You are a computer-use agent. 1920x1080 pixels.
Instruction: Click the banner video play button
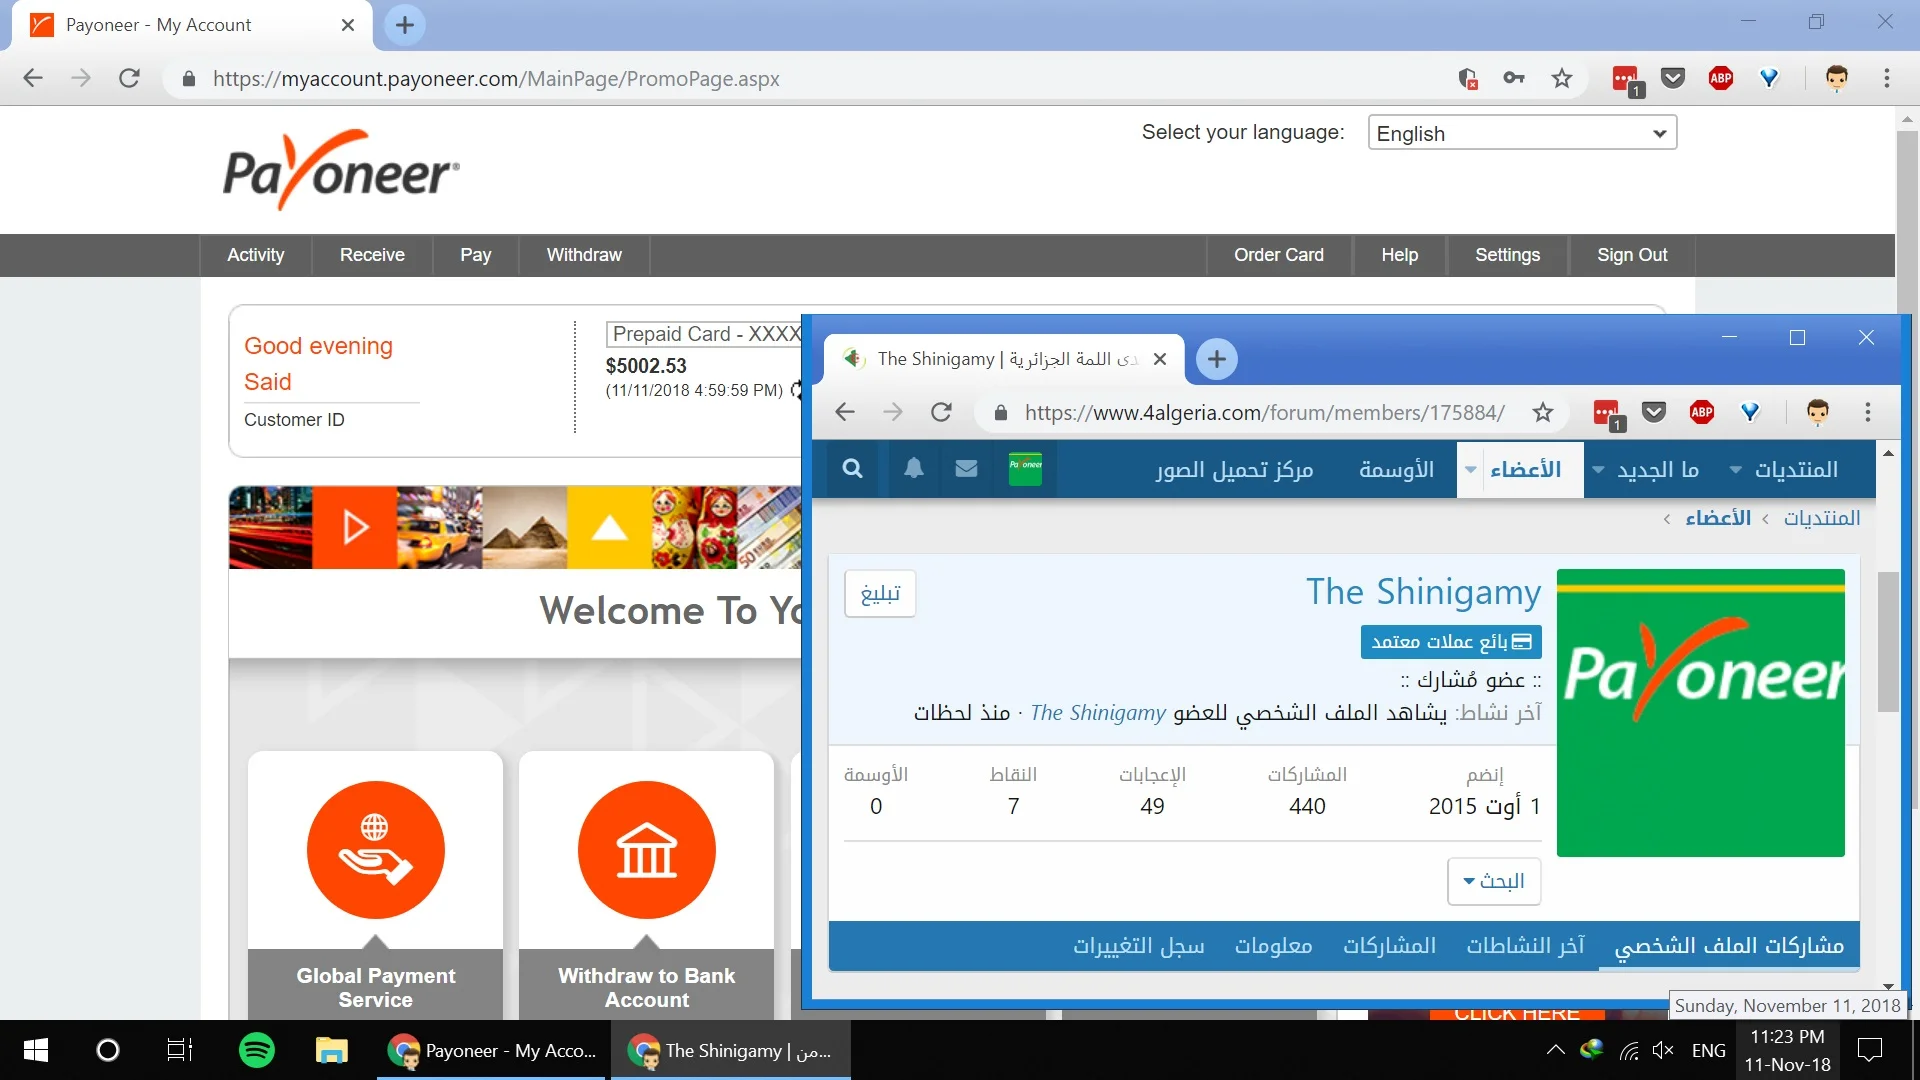pos(355,527)
